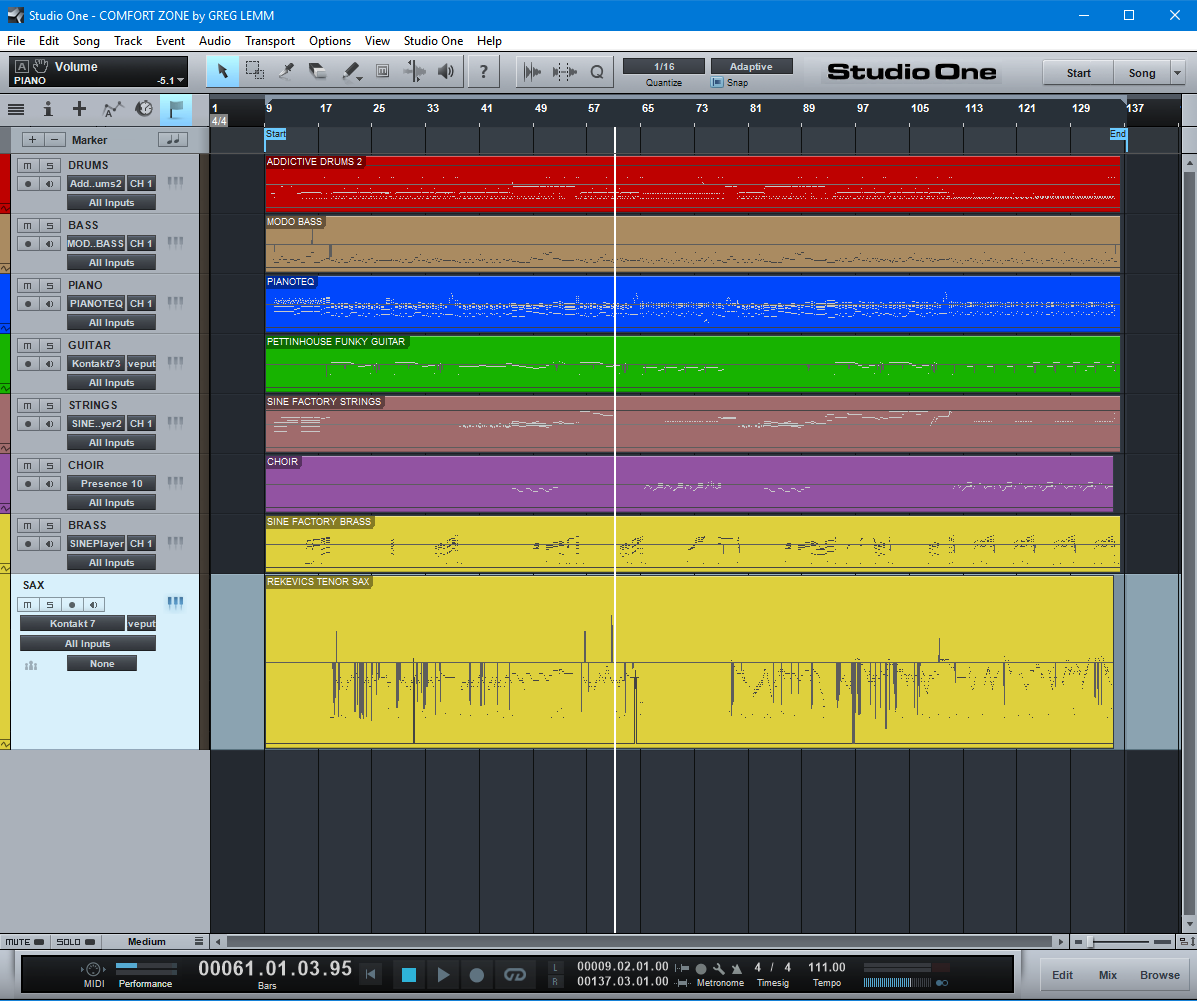
Task: Select the Bend tool
Action: [x=415, y=72]
